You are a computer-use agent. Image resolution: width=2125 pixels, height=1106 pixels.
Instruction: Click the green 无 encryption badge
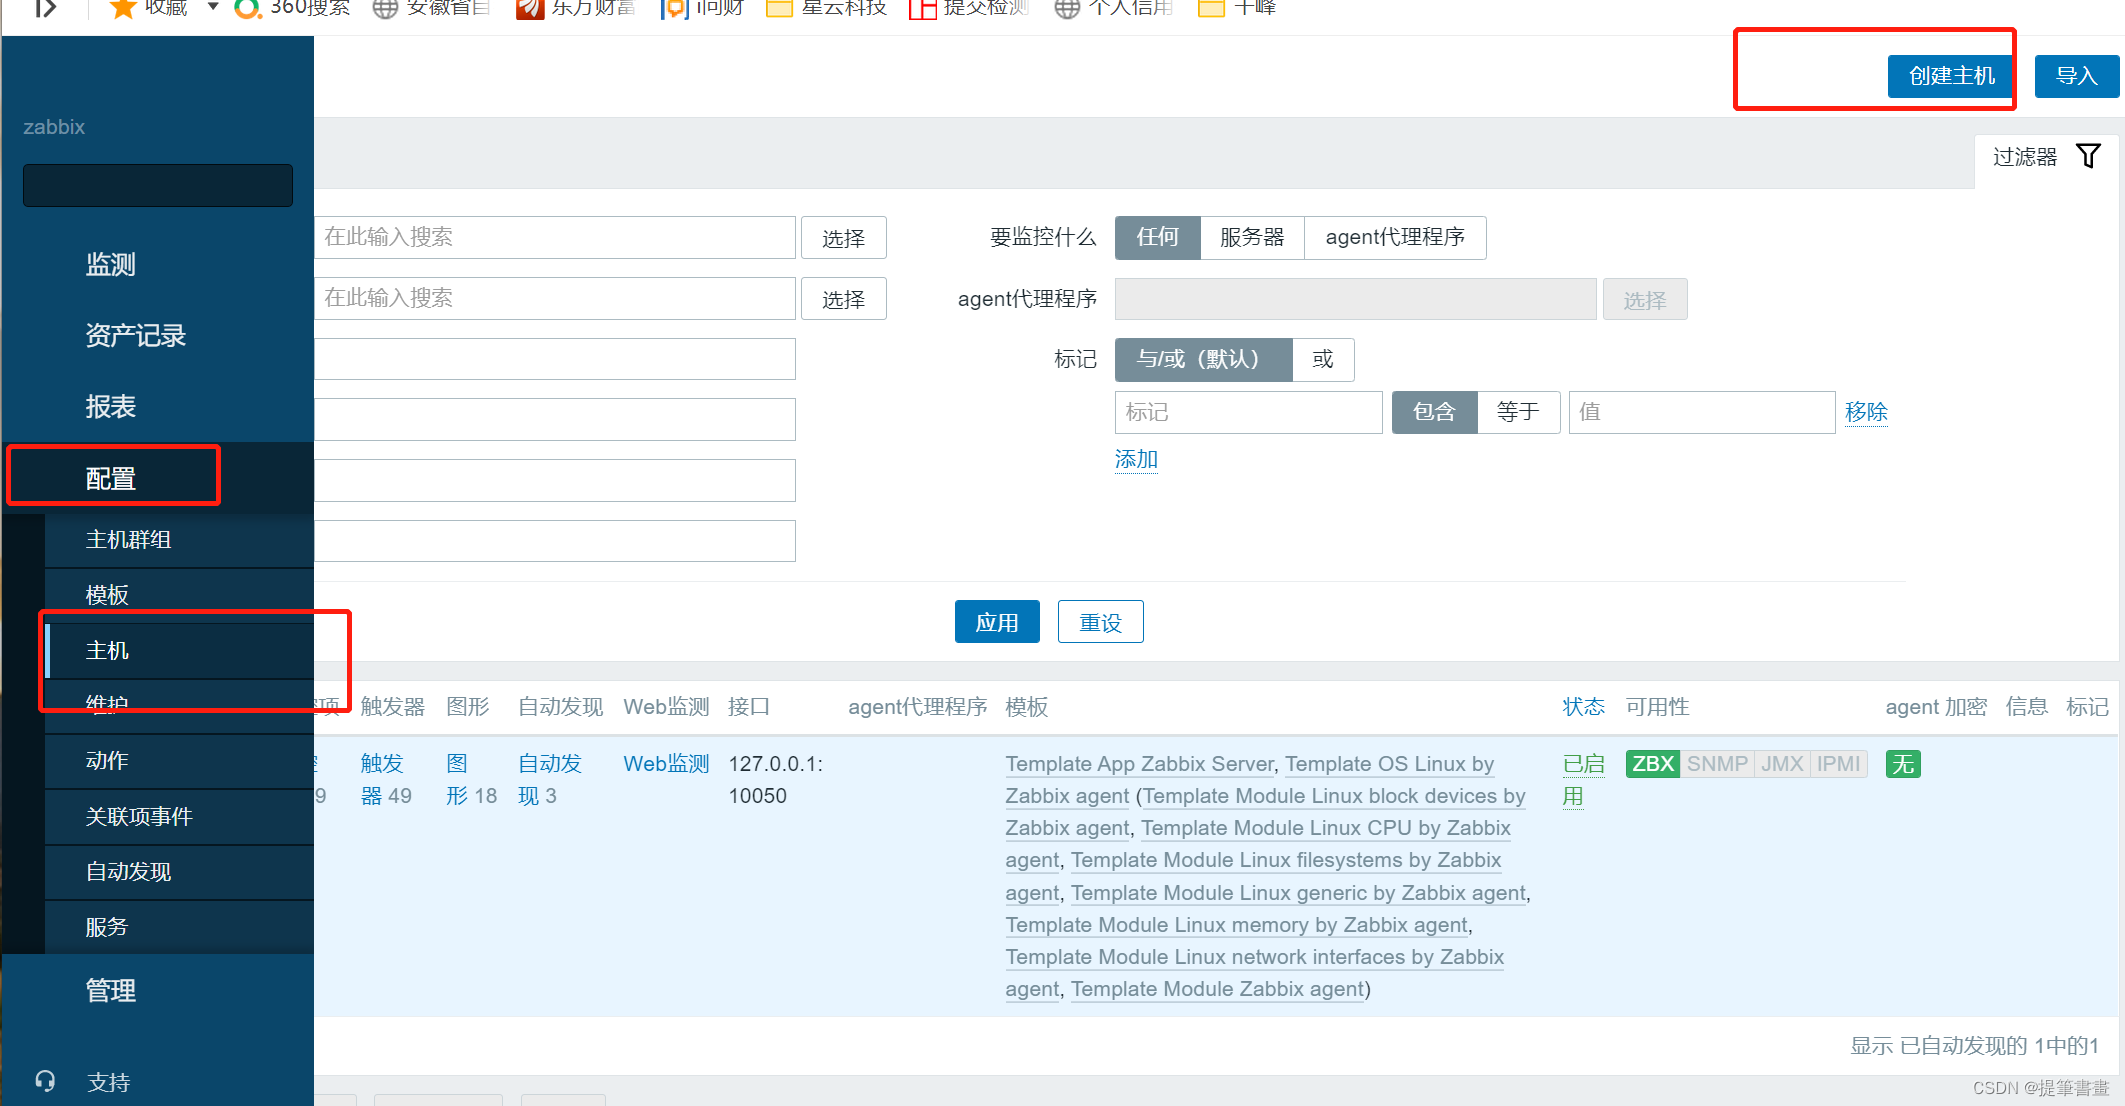[x=1902, y=765]
